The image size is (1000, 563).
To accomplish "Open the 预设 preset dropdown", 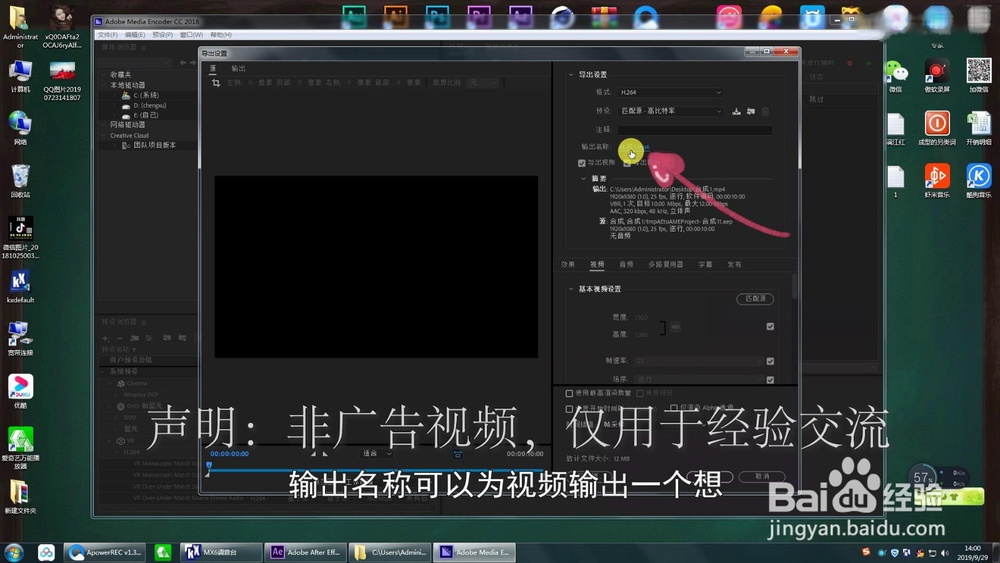I will point(670,111).
